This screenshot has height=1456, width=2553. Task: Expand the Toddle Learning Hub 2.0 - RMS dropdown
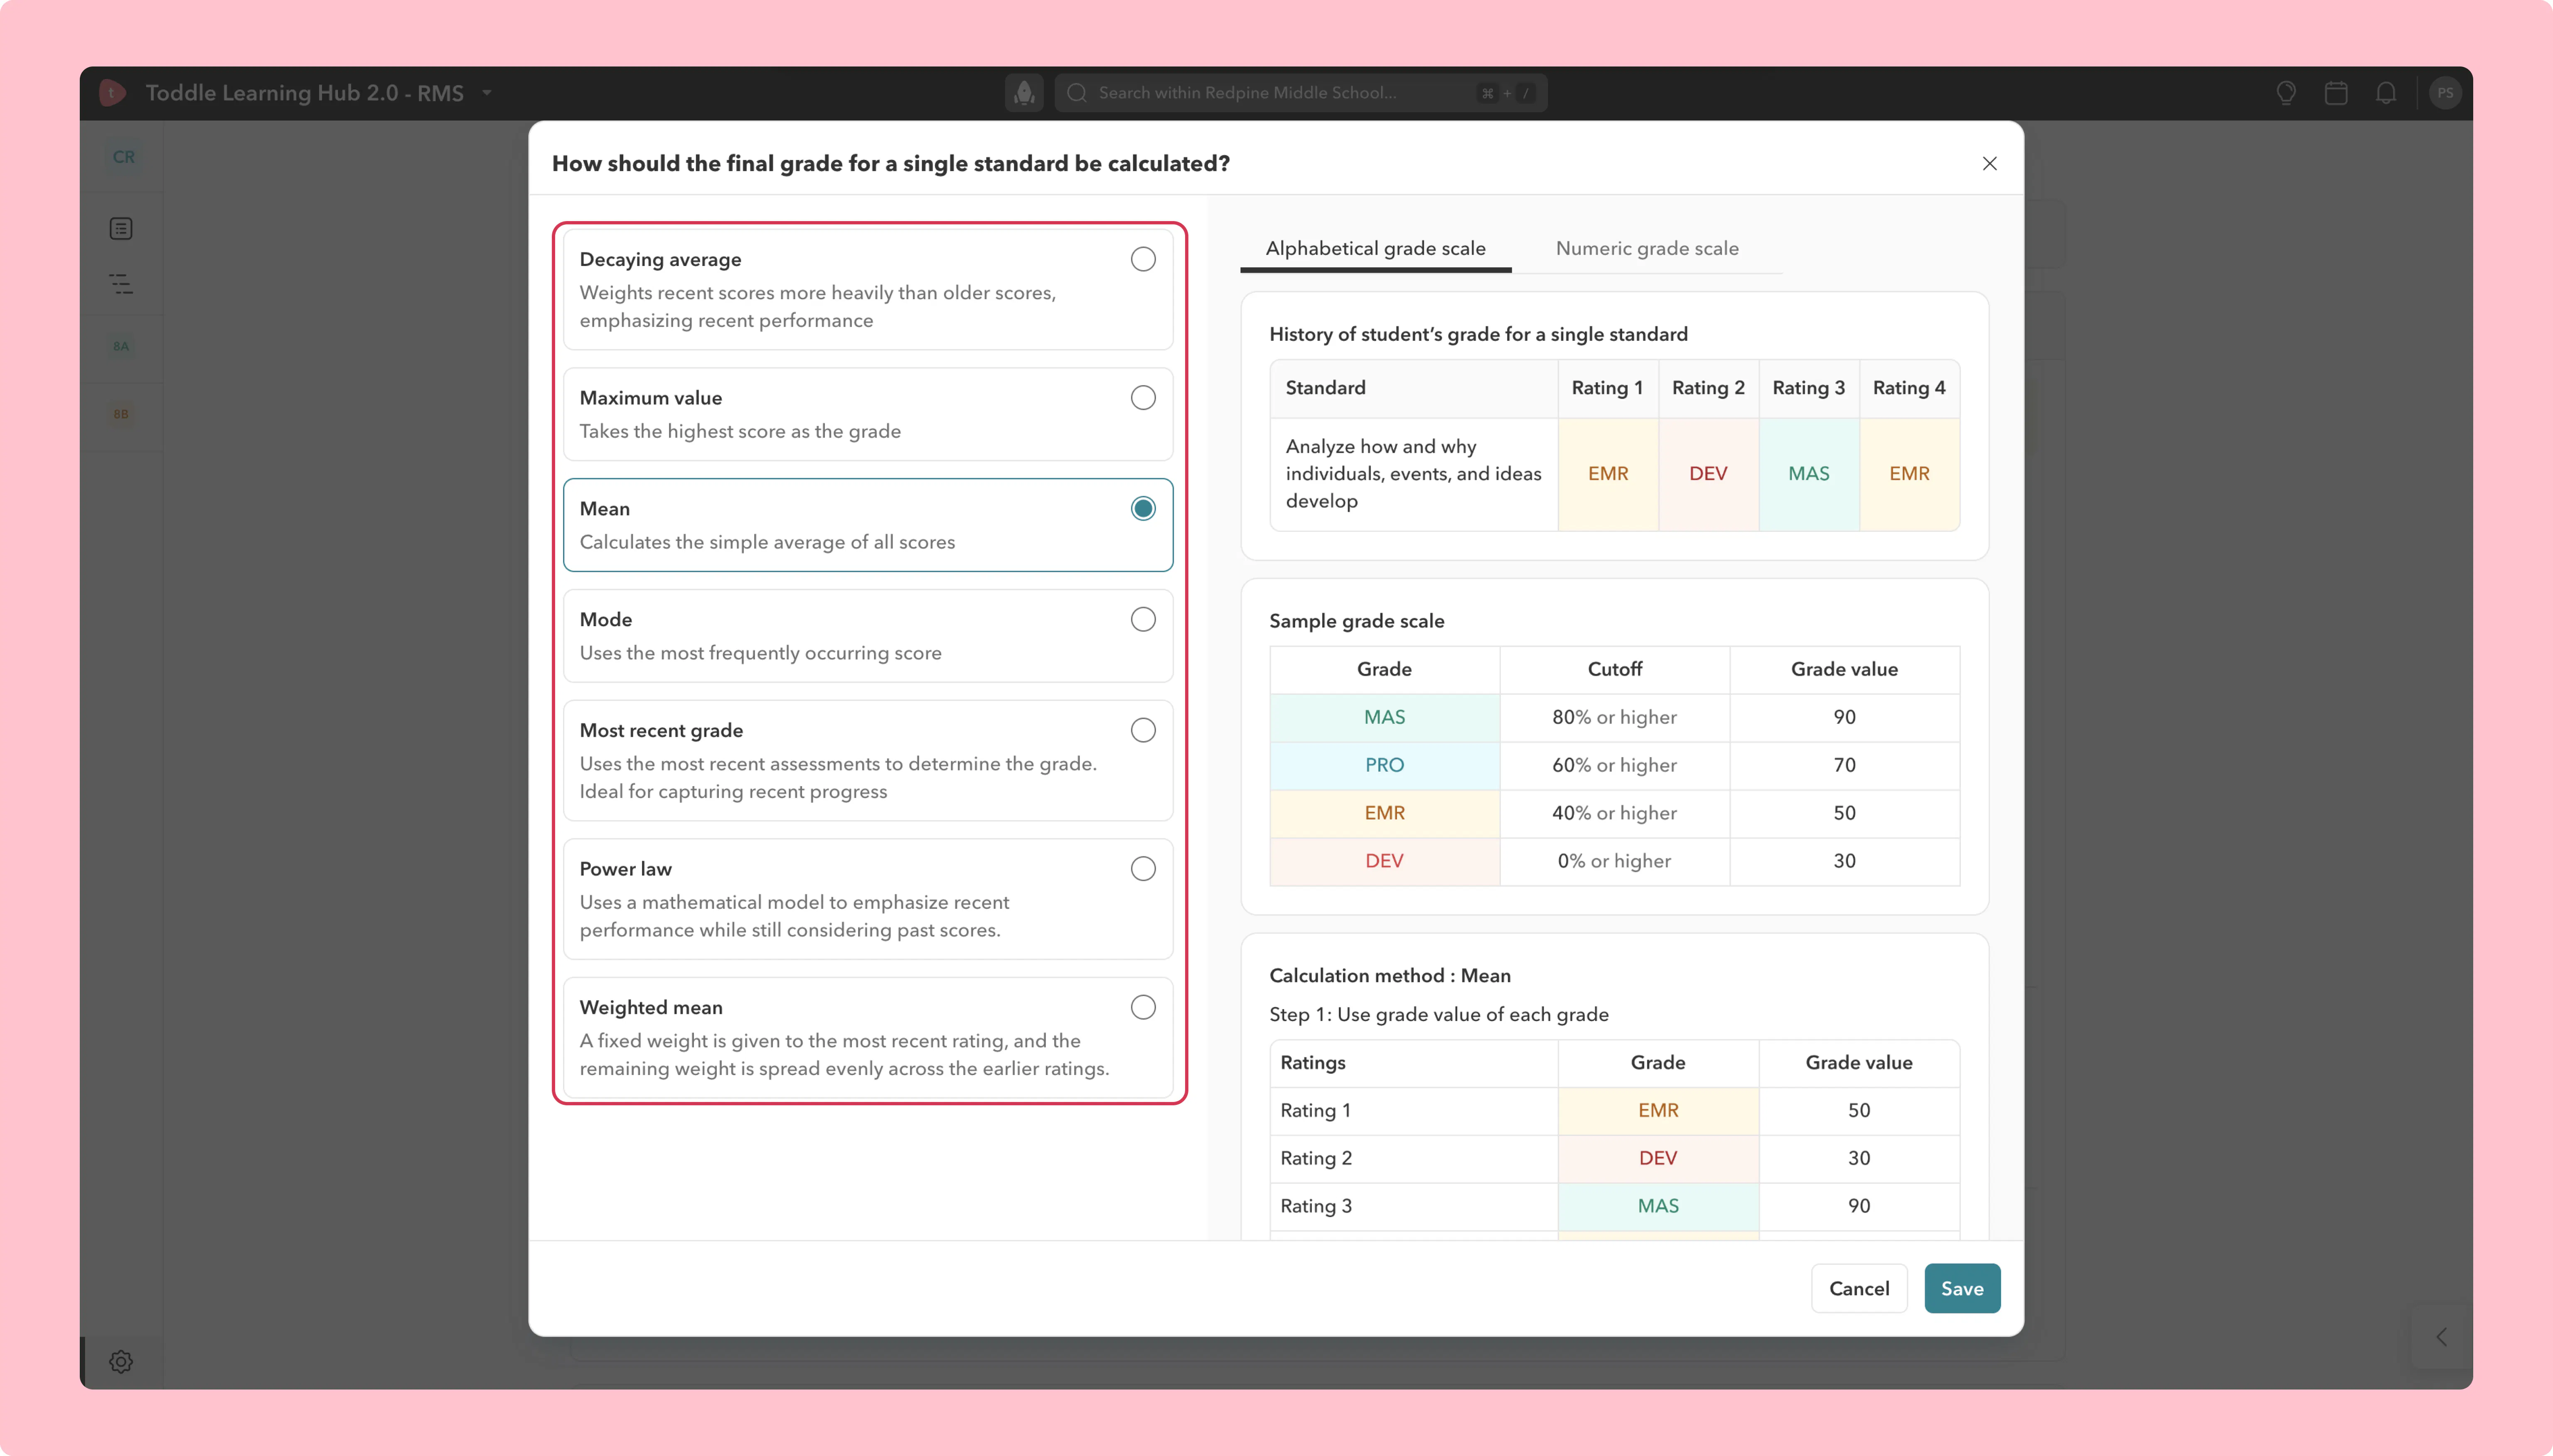click(487, 93)
